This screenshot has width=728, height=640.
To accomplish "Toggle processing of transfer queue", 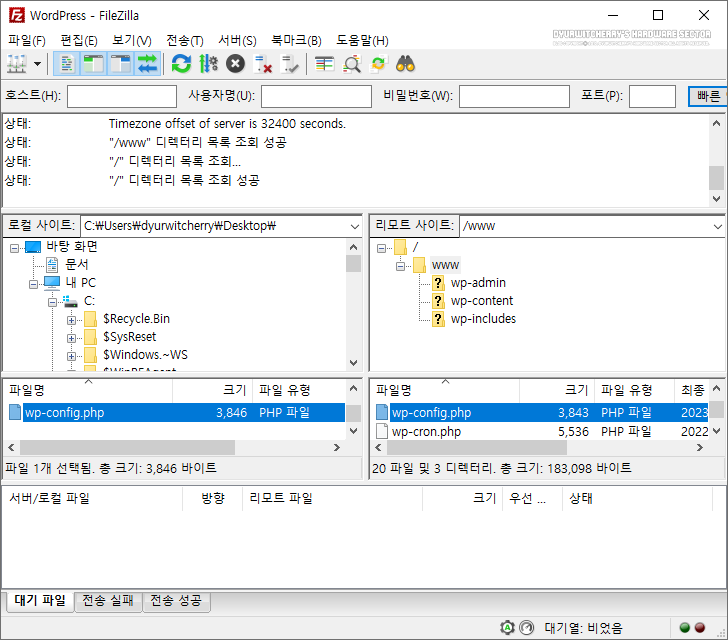I will tap(208, 64).
